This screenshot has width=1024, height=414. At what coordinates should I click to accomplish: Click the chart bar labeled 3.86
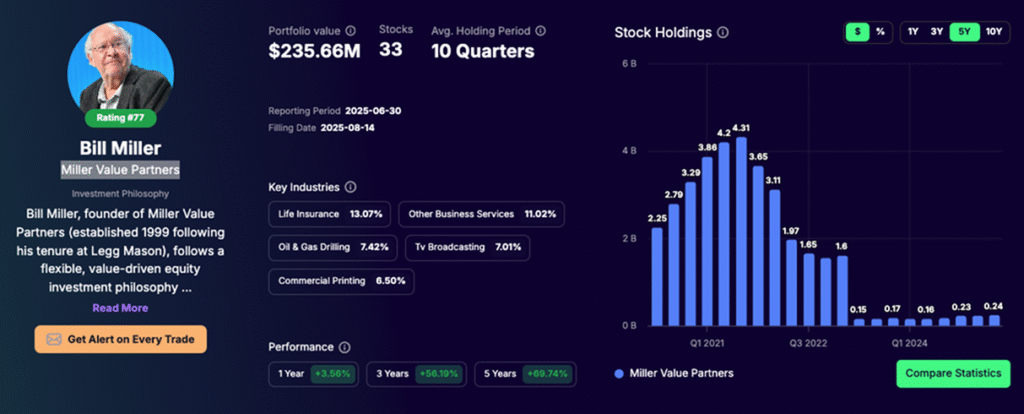pos(707,242)
